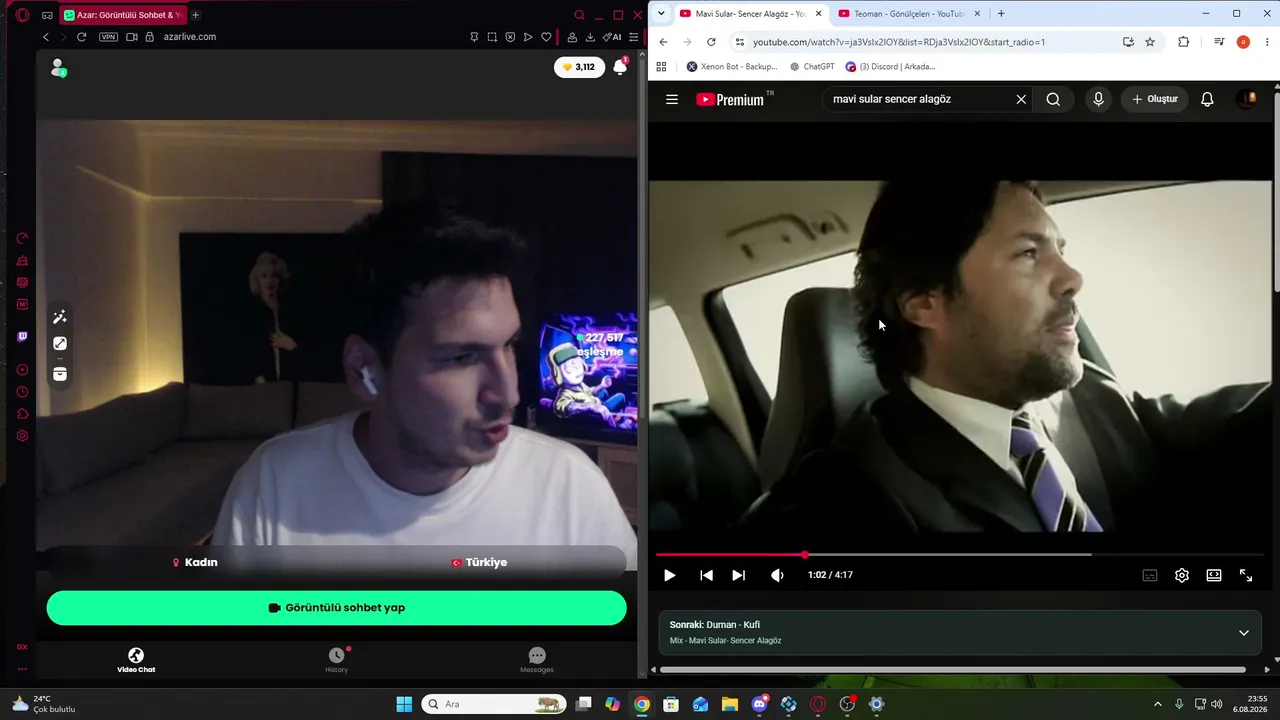Image resolution: width=1280 pixels, height=720 pixels.
Task: Open a new tab in Opera
Action: 195,15
